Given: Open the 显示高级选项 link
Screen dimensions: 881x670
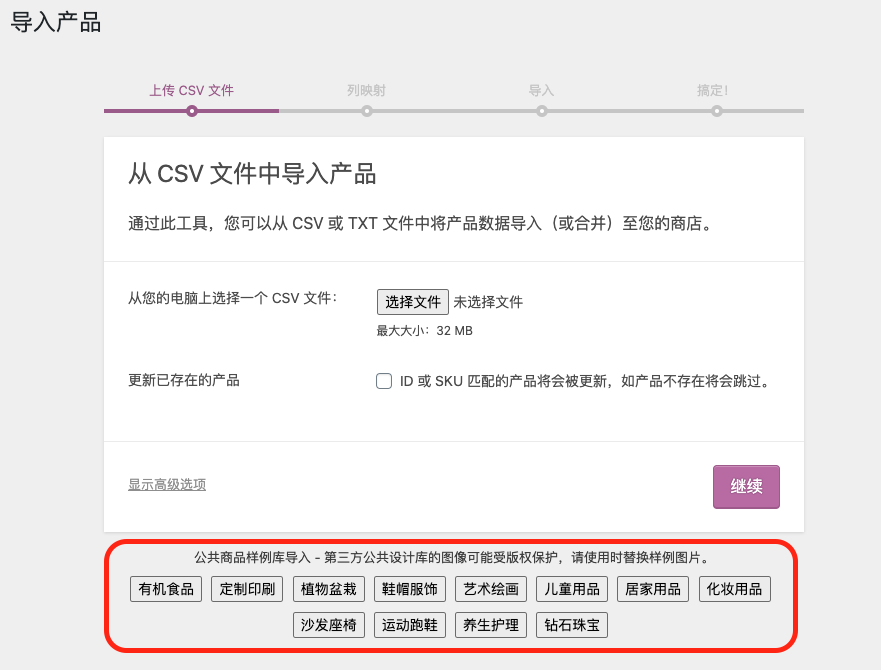Looking at the screenshot, I should [x=167, y=485].
